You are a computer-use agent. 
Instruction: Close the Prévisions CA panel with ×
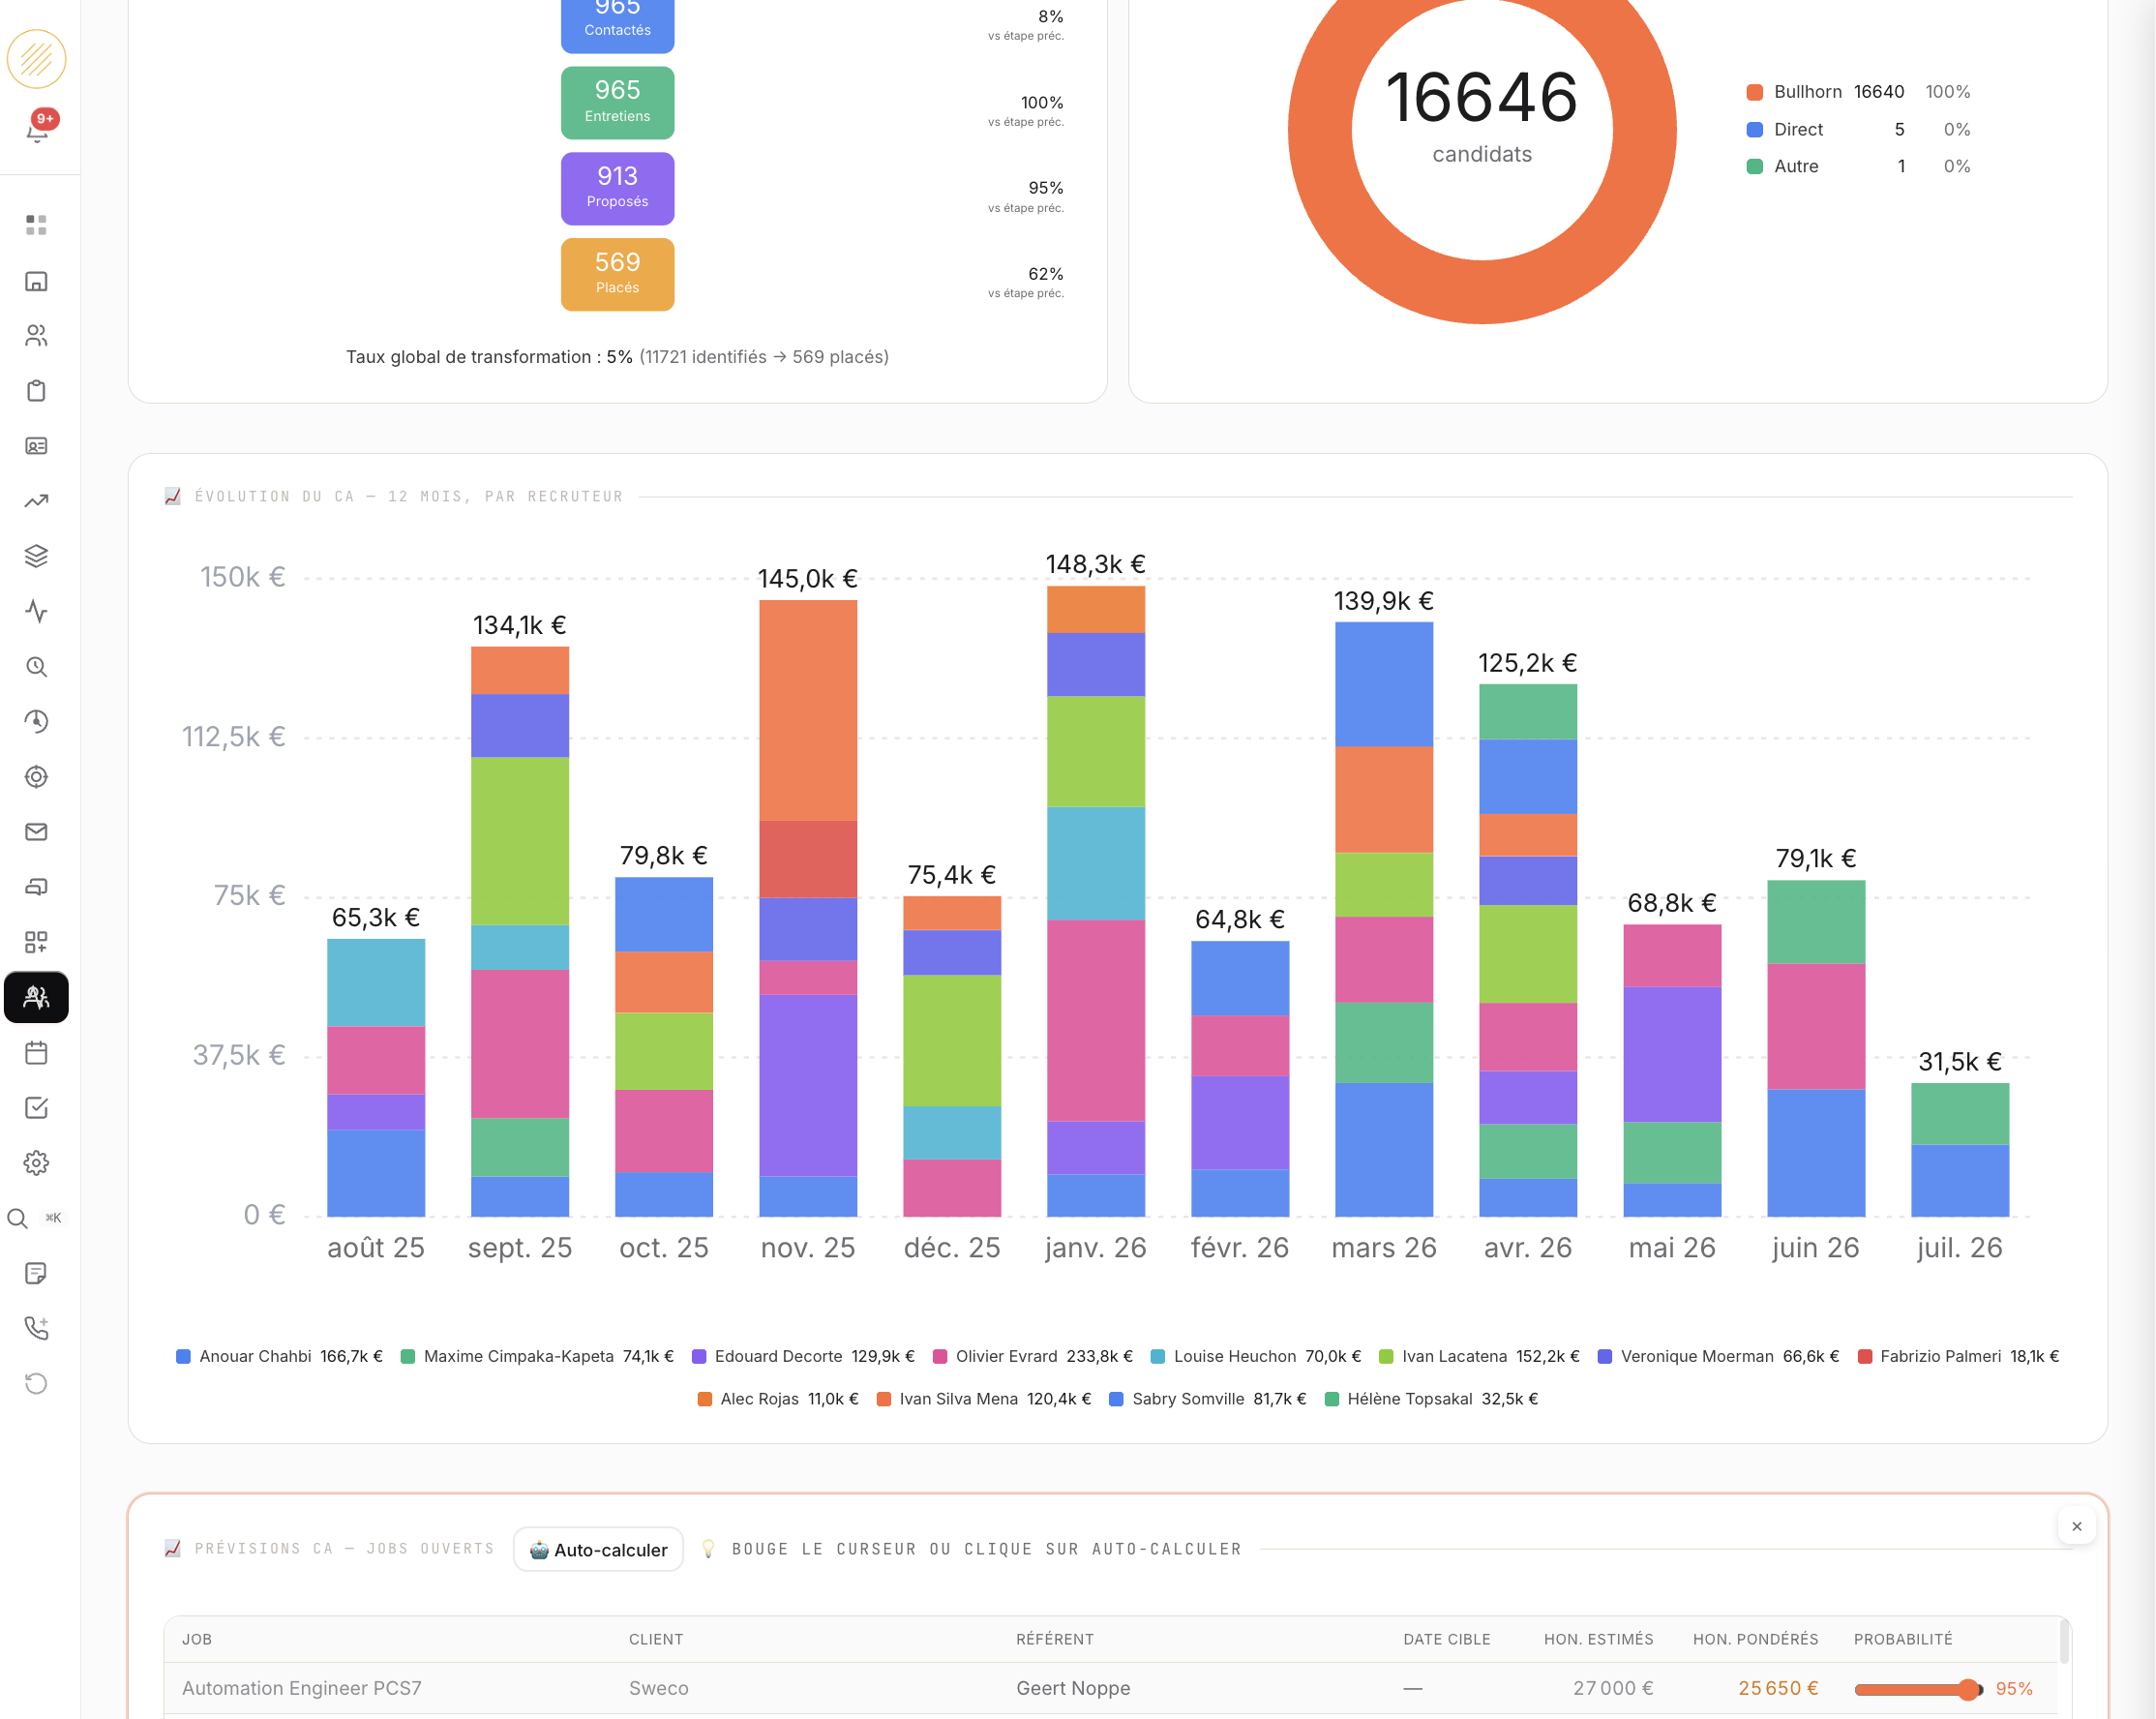click(x=2077, y=1526)
